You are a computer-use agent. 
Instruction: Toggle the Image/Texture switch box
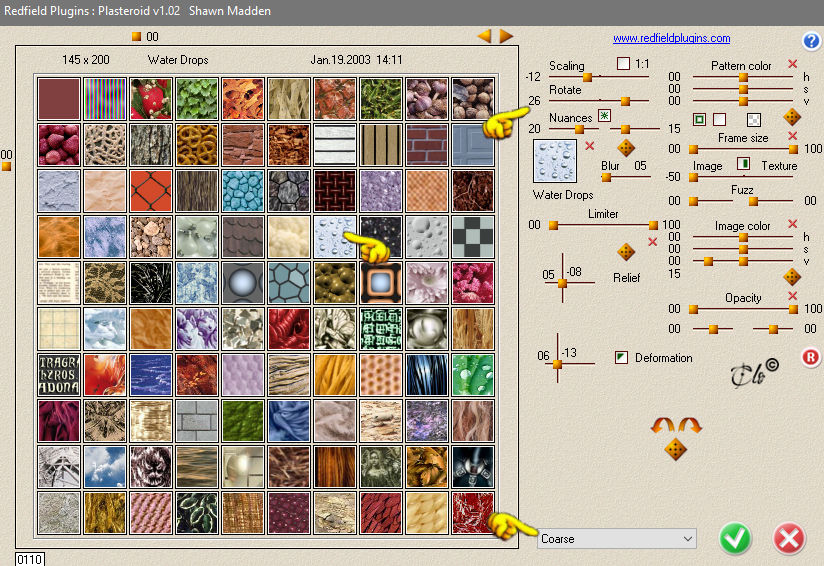tap(743, 163)
